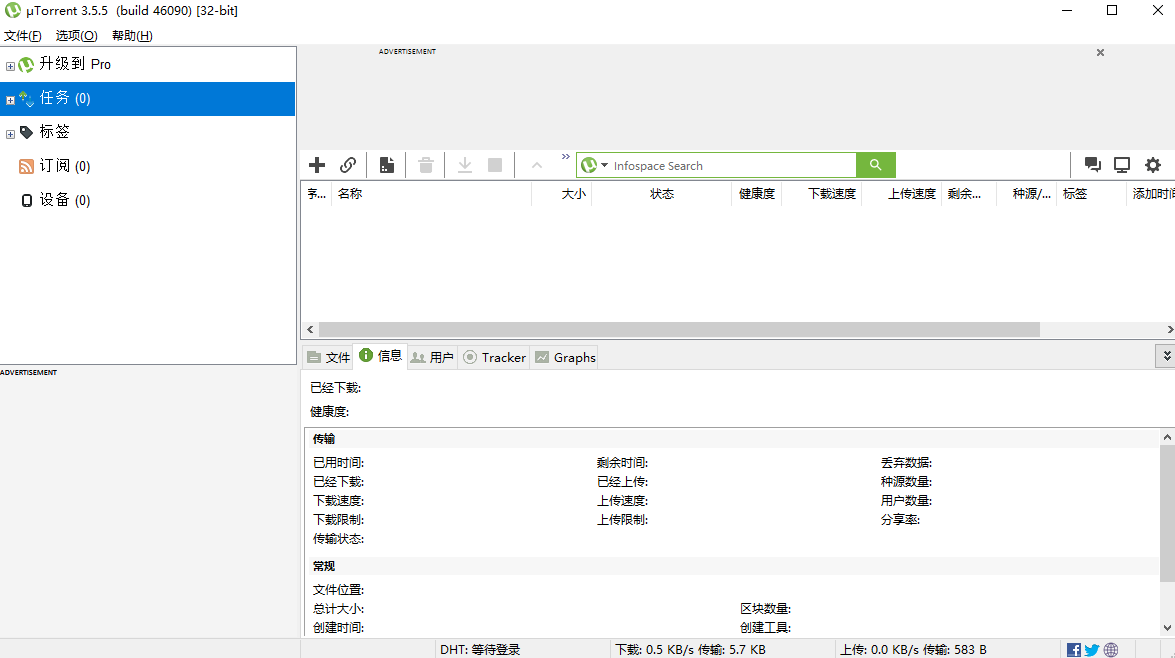Click the Facebook icon in status bar
Viewport: 1175px width, 658px height.
[x=1073, y=649]
